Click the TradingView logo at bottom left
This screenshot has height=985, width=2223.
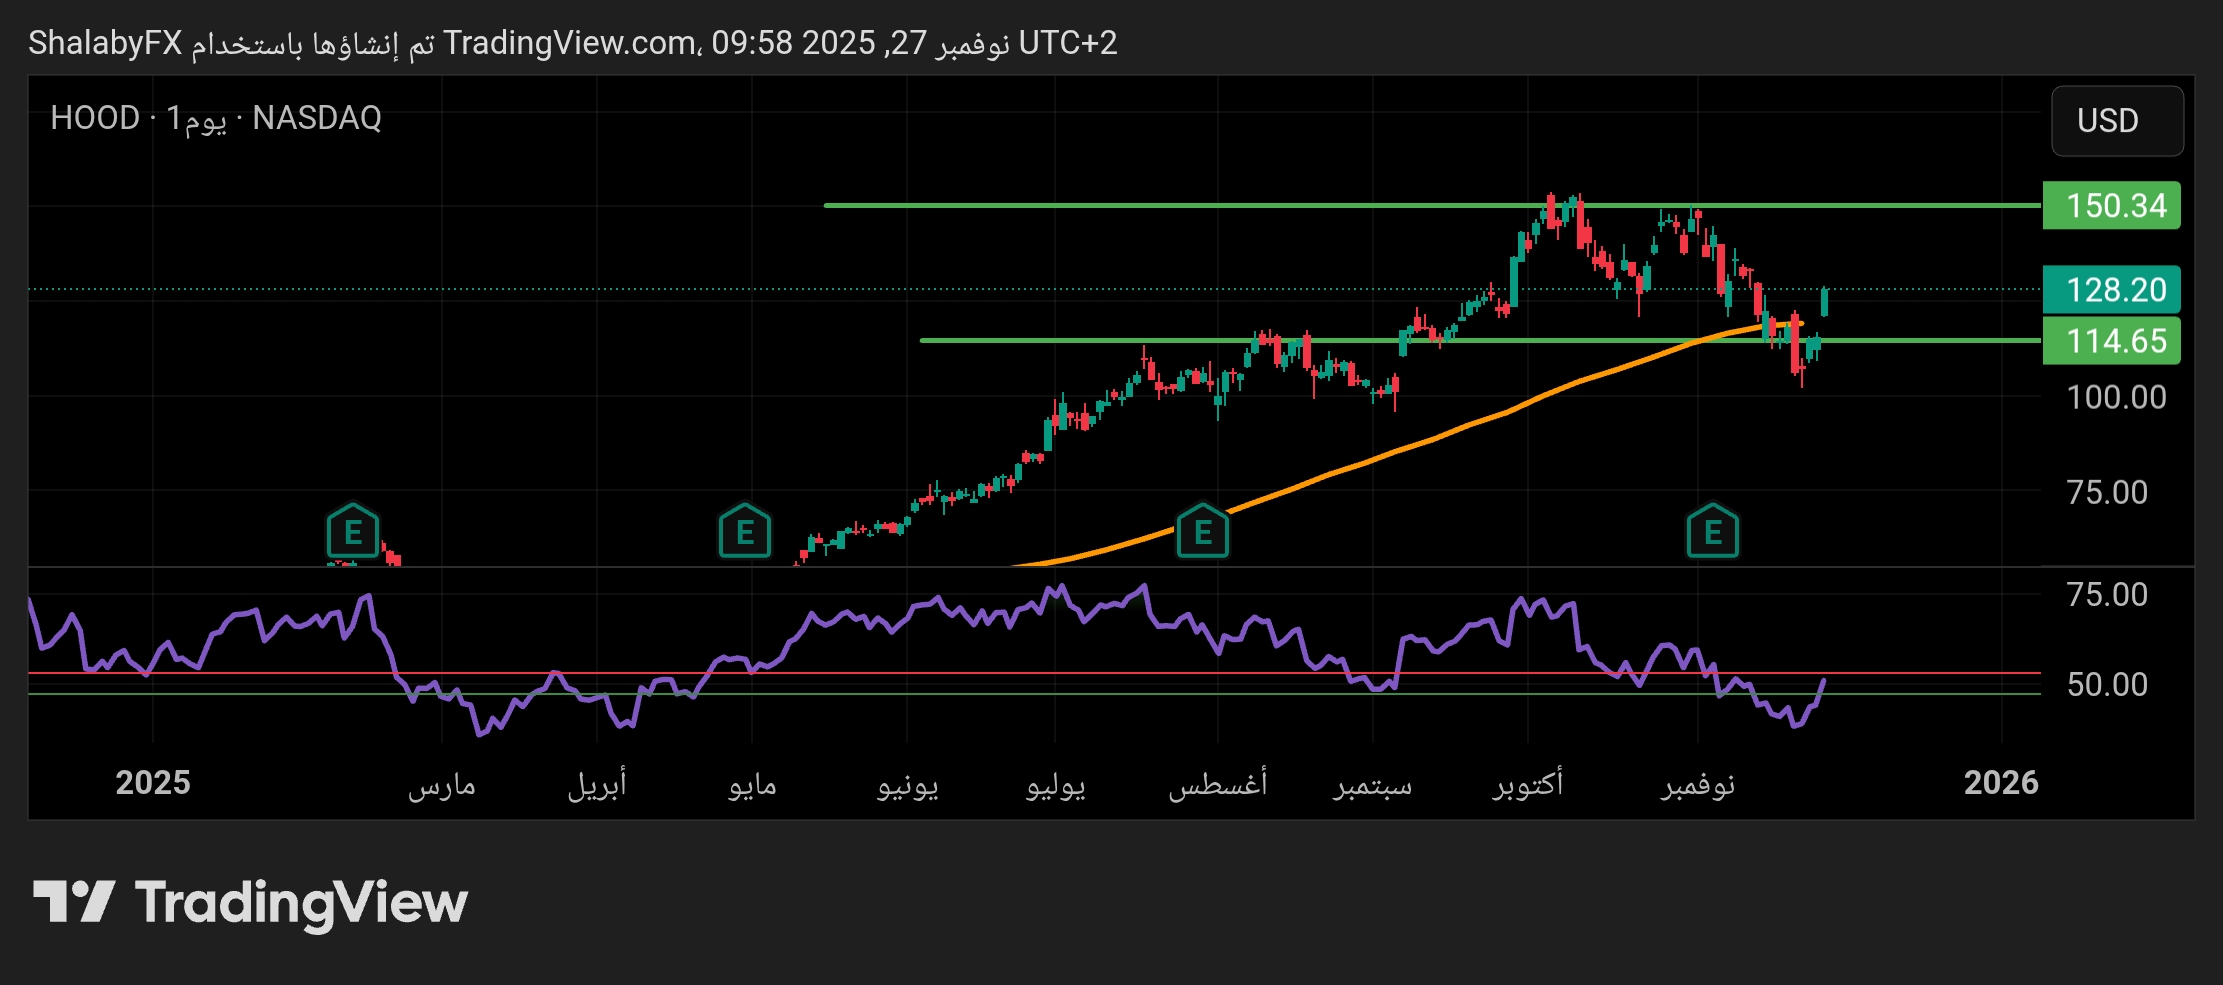[250, 902]
